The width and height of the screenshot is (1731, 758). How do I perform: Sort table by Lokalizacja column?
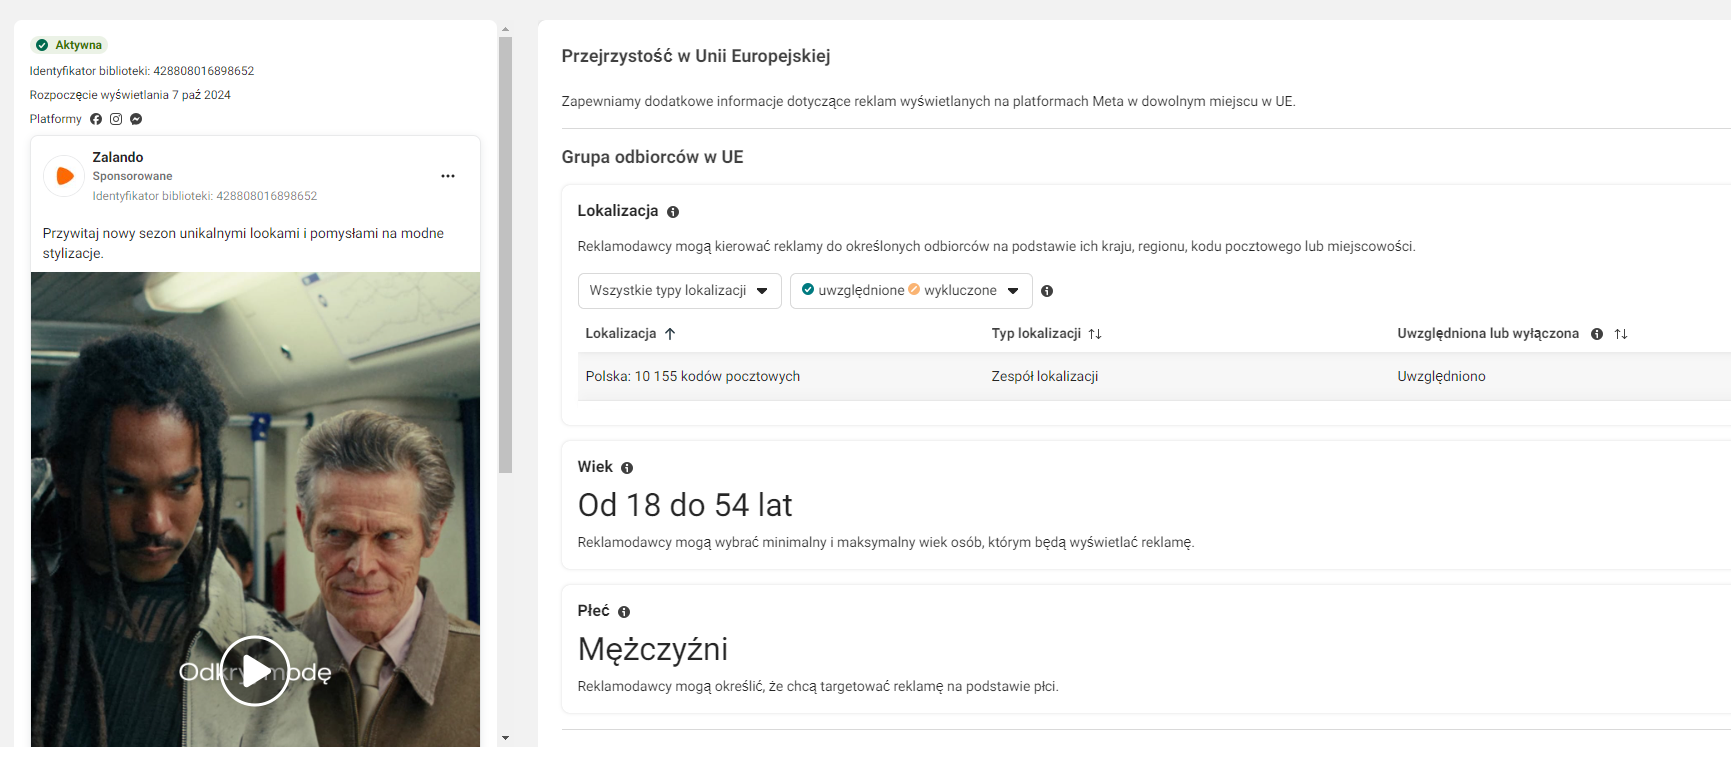tap(670, 334)
